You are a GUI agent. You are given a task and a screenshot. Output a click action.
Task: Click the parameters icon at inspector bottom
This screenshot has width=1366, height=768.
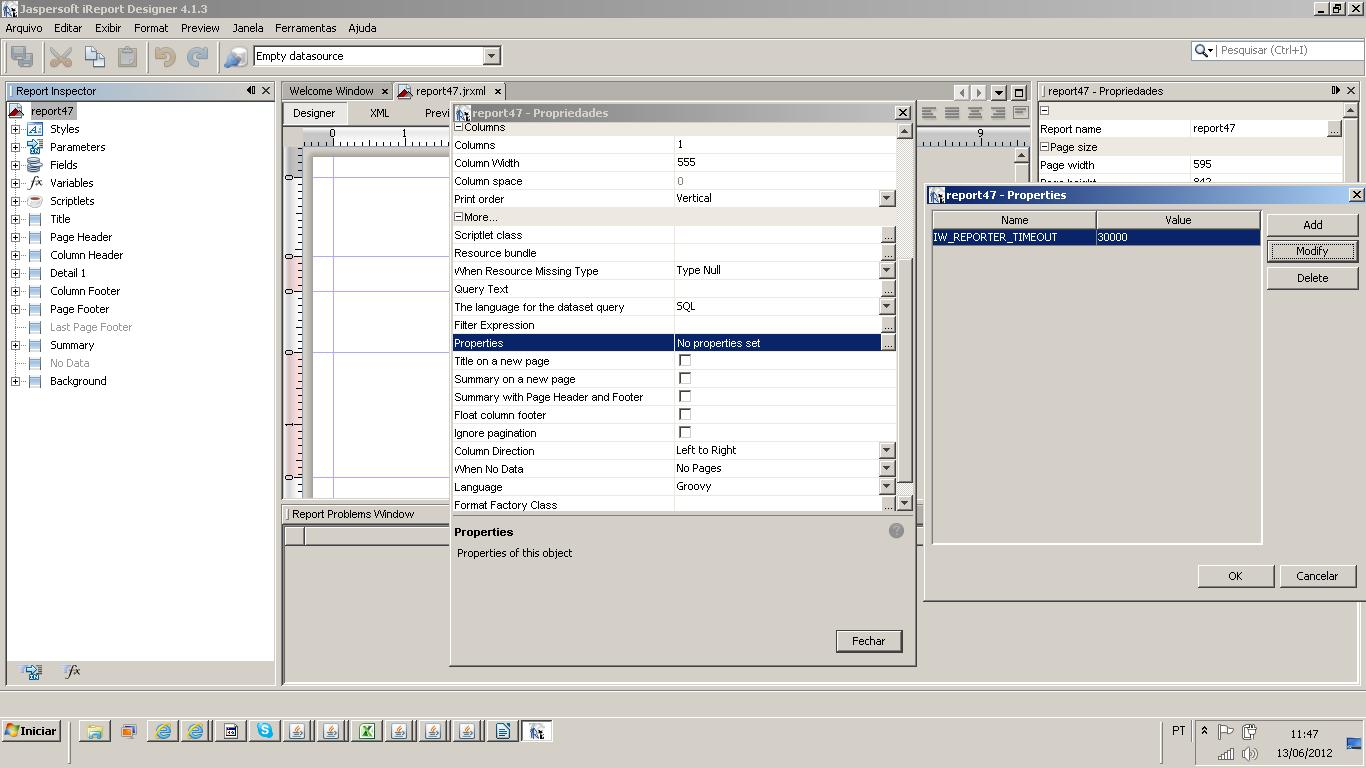(33, 672)
